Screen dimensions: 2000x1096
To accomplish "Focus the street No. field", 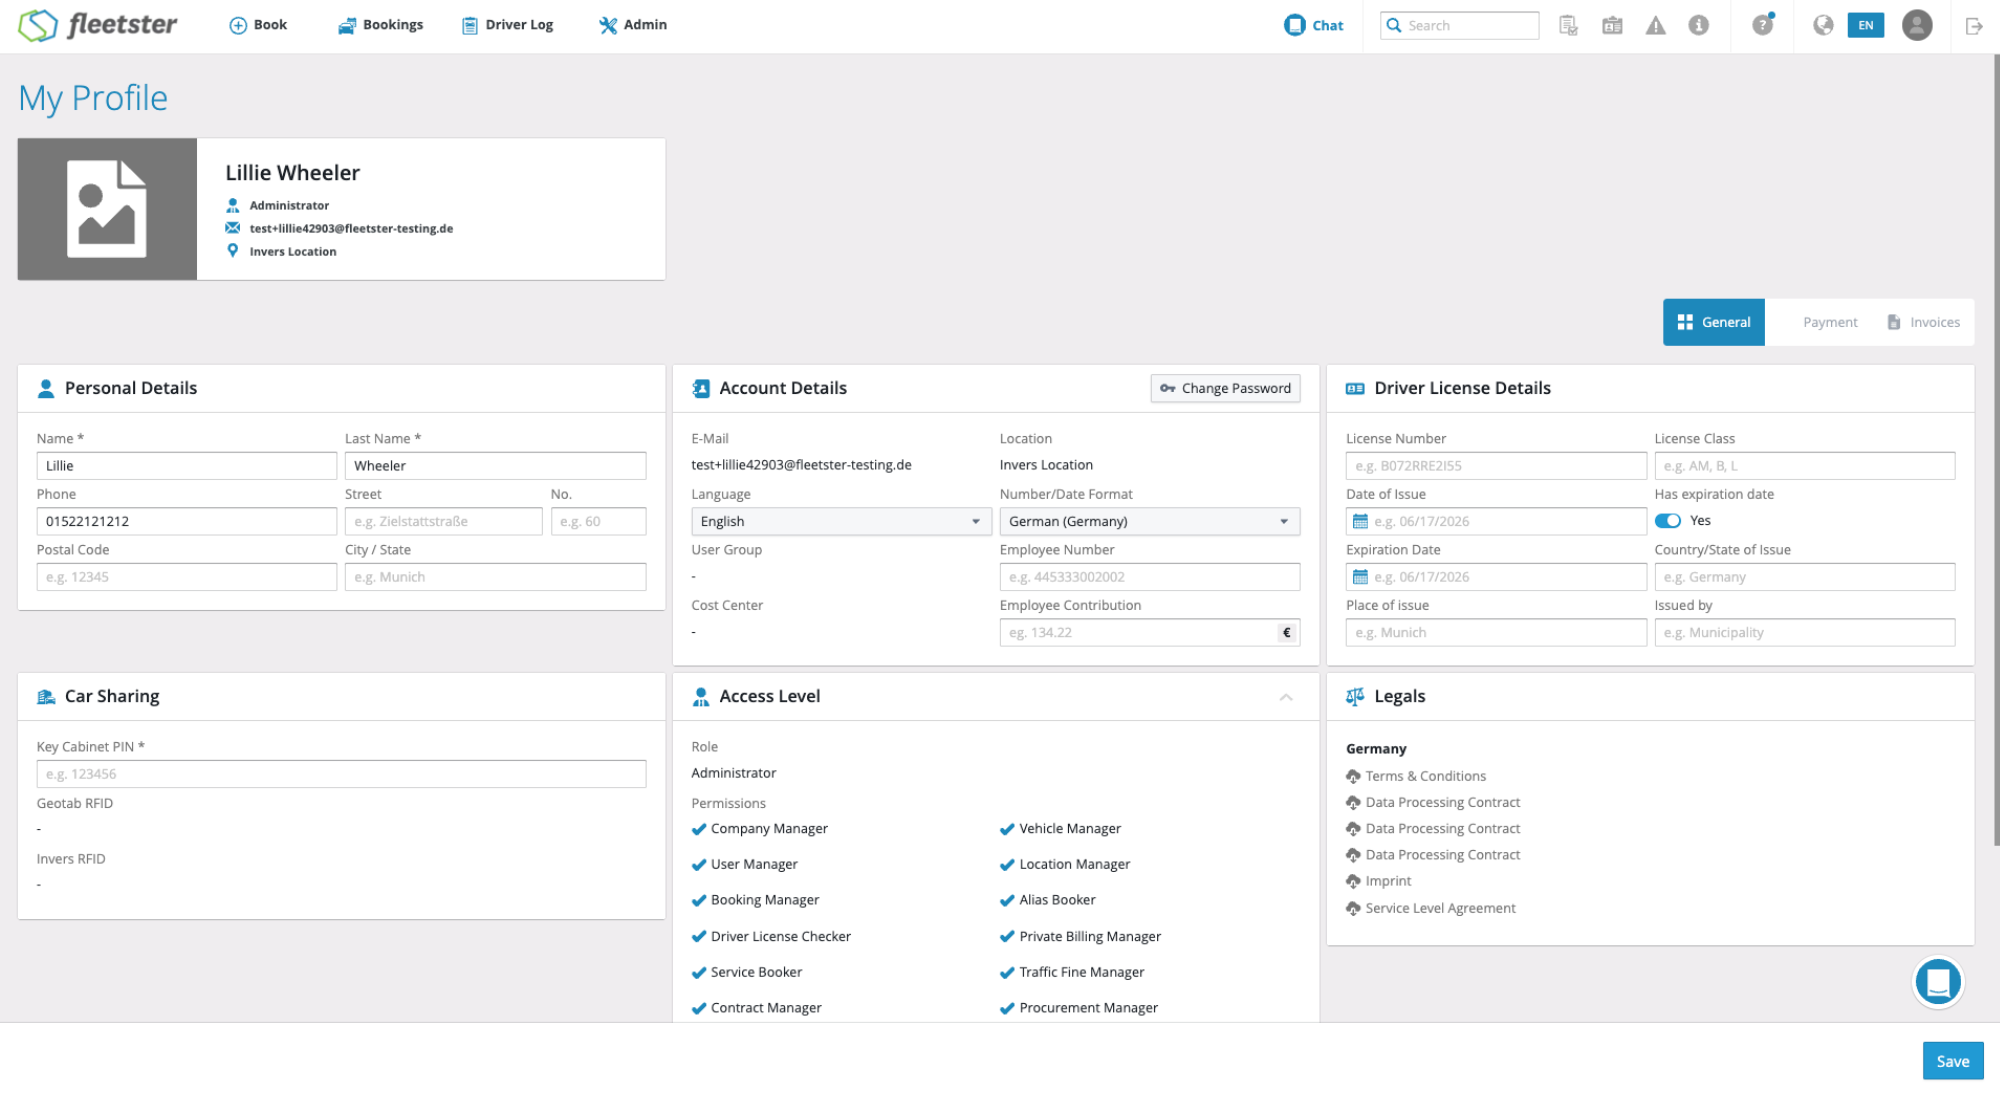I will (x=598, y=521).
